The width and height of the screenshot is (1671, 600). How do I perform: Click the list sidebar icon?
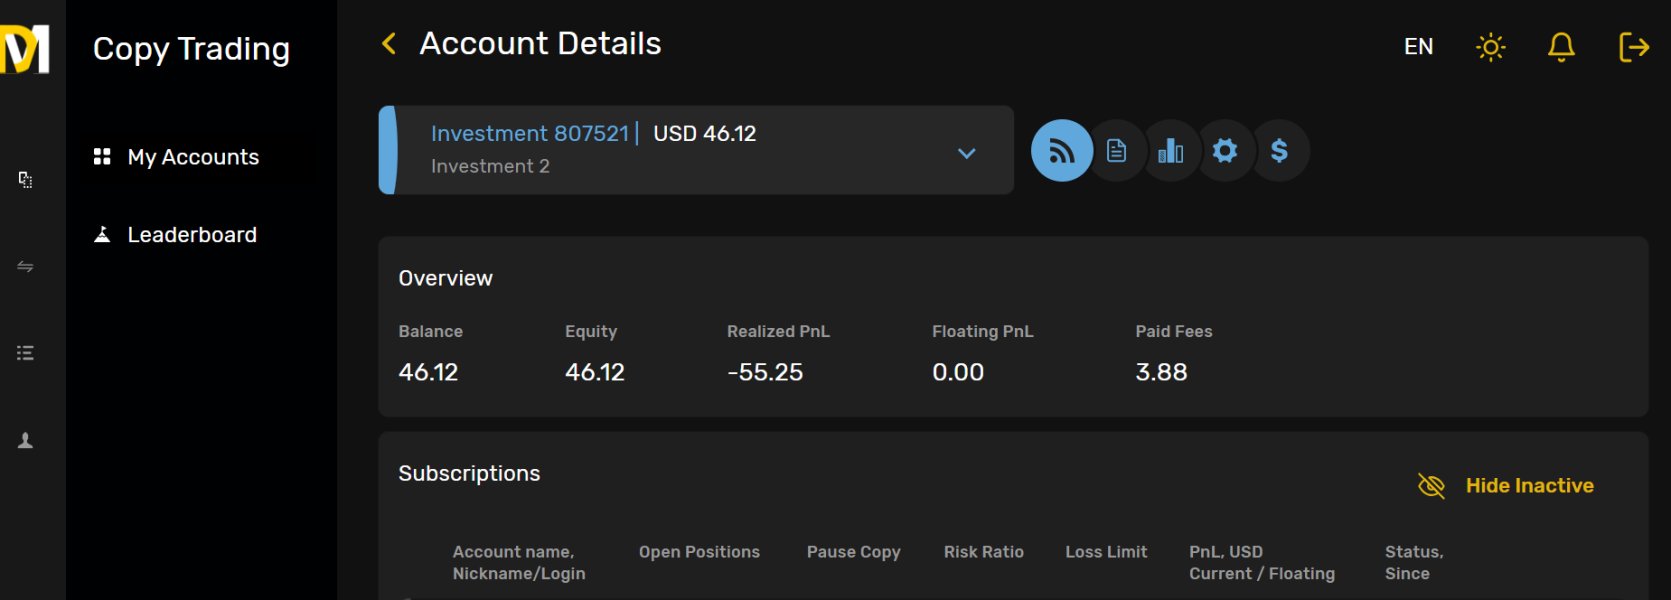click(x=26, y=353)
